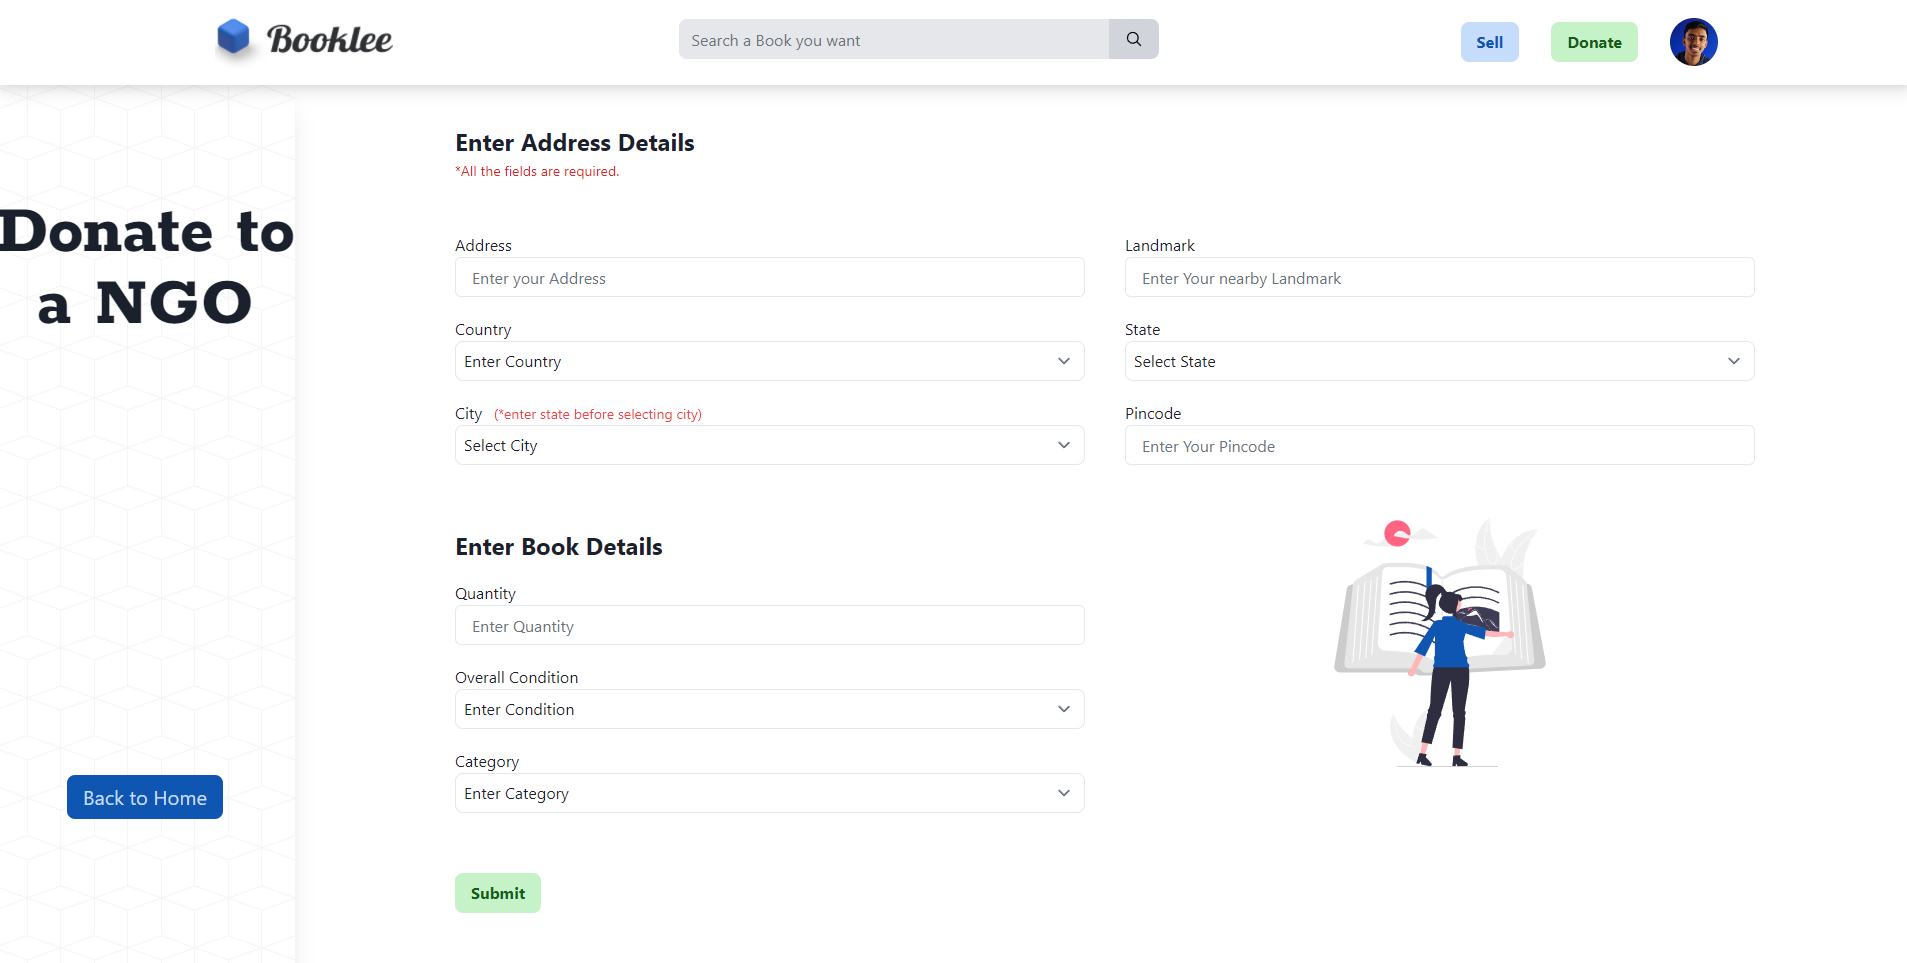Click '*All the fields are required.' note

537,172
